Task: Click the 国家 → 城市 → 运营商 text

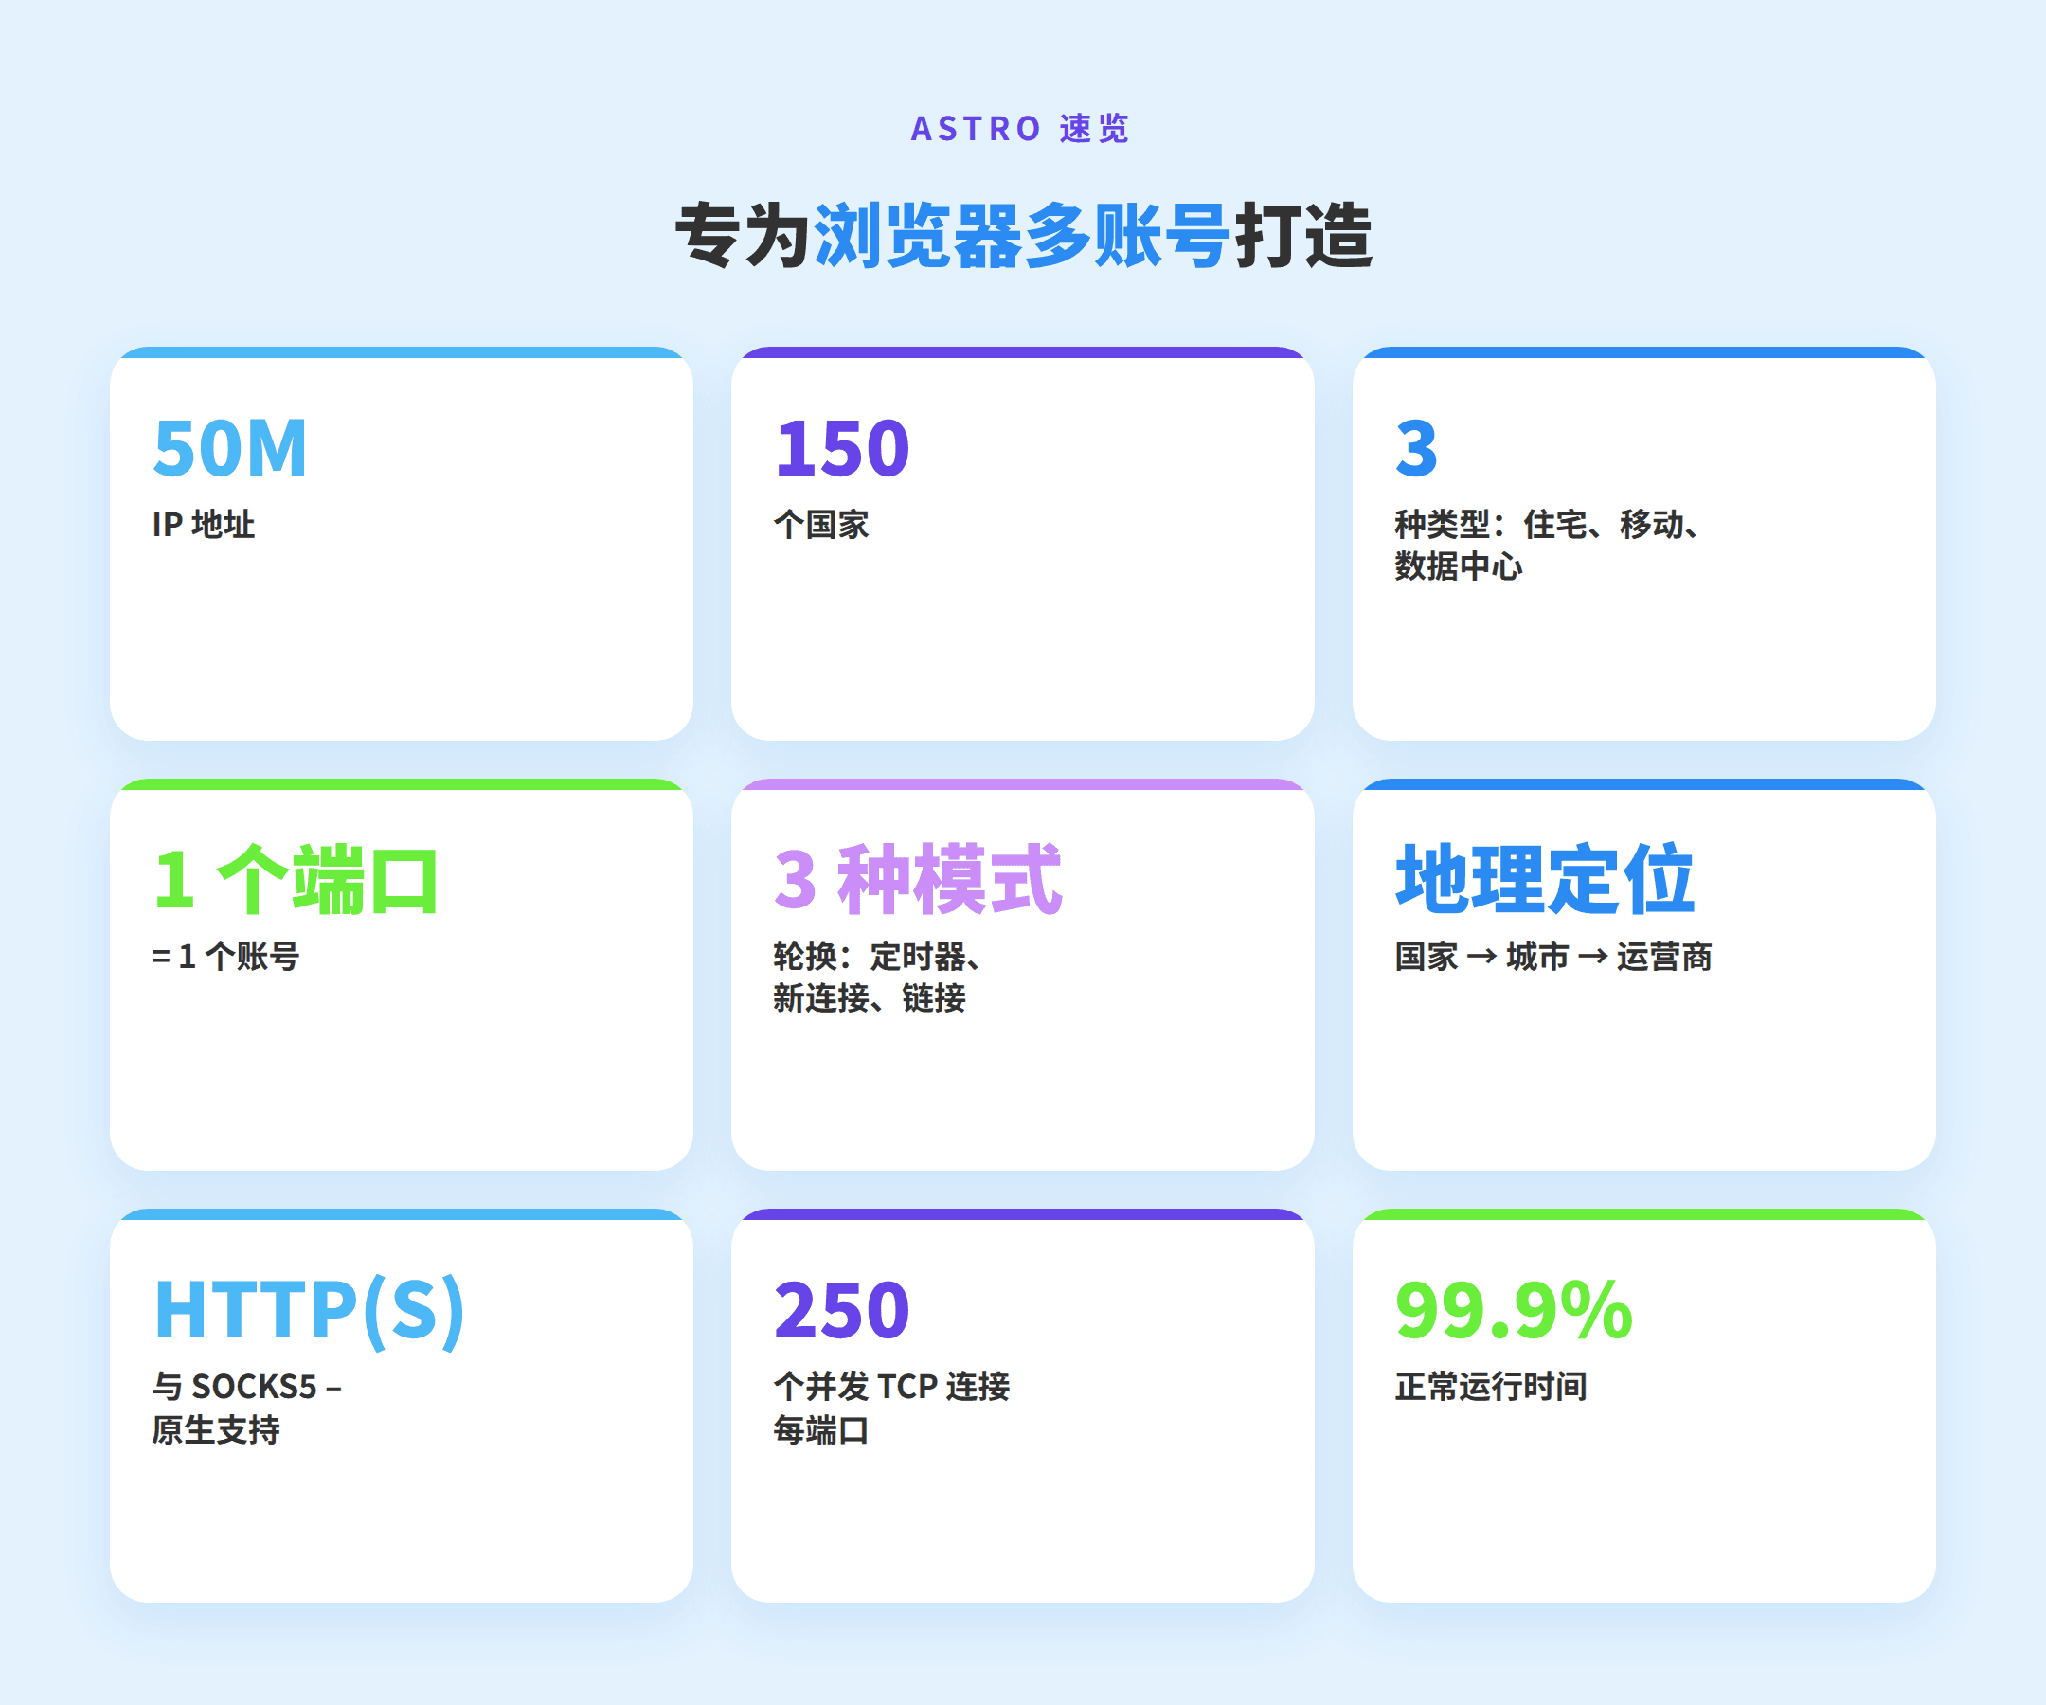Action: (1553, 957)
